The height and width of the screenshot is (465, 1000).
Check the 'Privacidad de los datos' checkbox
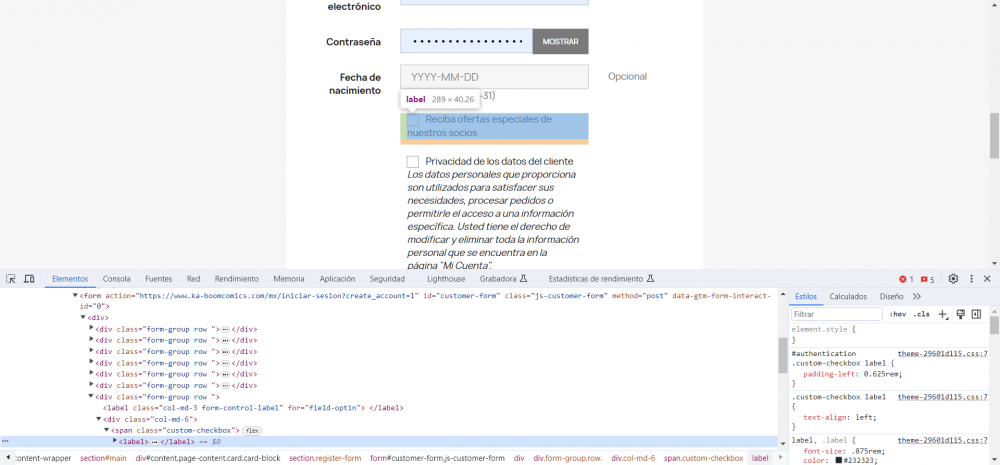click(x=413, y=161)
